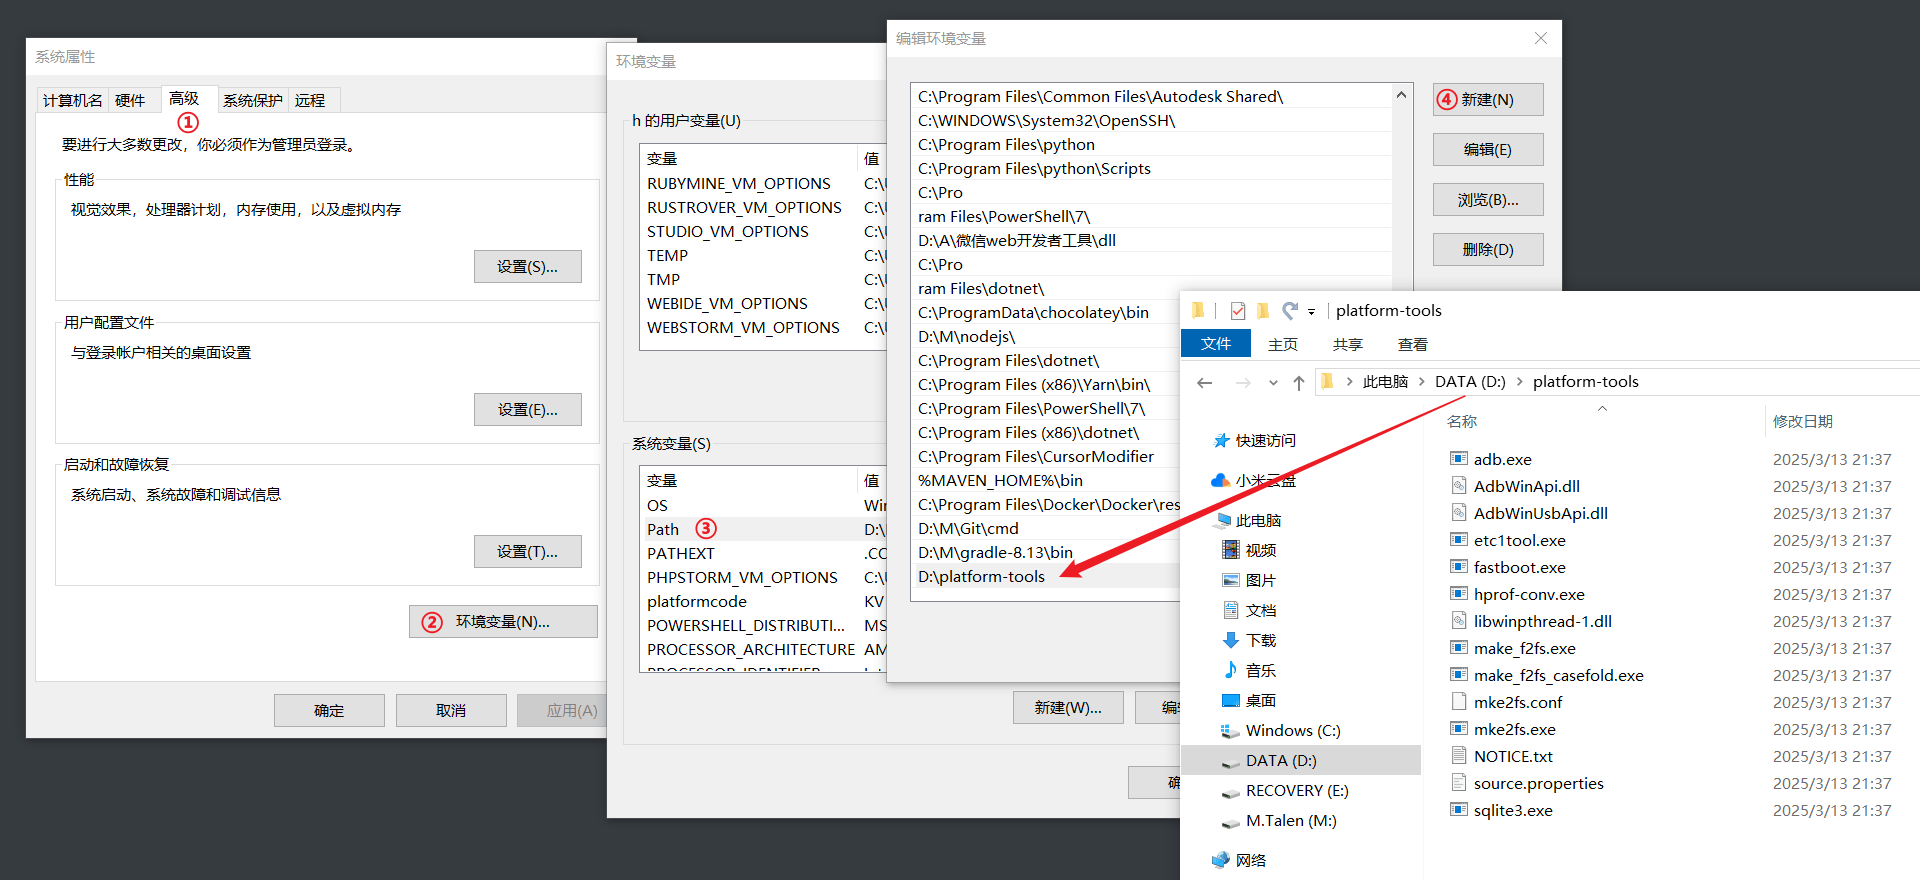Click the properties checkmark icon in quick access toolbar
The image size is (1920, 880).
1238,311
